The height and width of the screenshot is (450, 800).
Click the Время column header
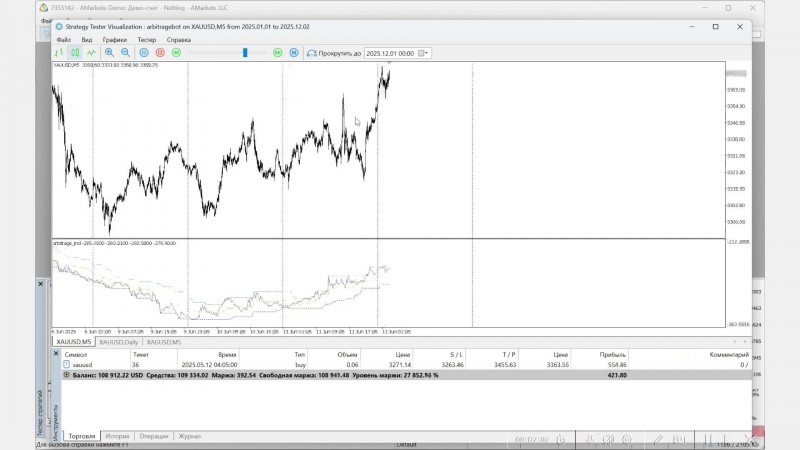tap(227, 355)
